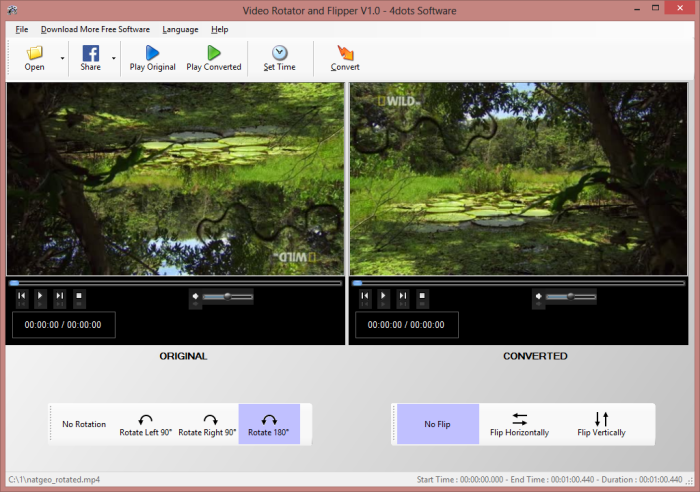Select the No Rotation option

(x=84, y=424)
